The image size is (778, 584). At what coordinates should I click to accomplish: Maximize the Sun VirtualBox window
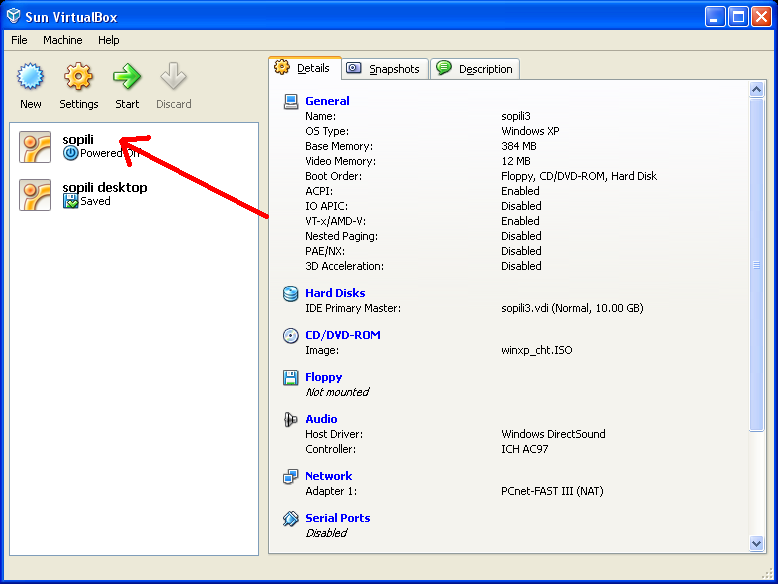click(738, 17)
